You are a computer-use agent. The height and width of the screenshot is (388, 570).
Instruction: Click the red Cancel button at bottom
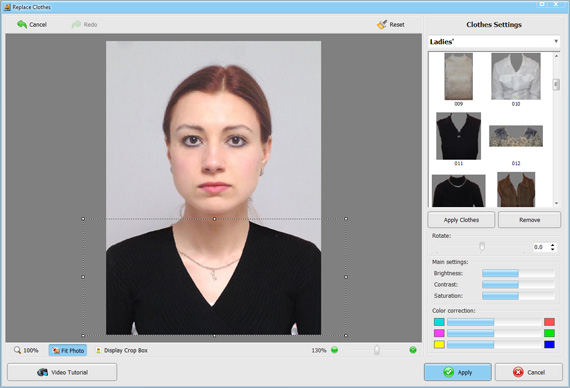528,372
